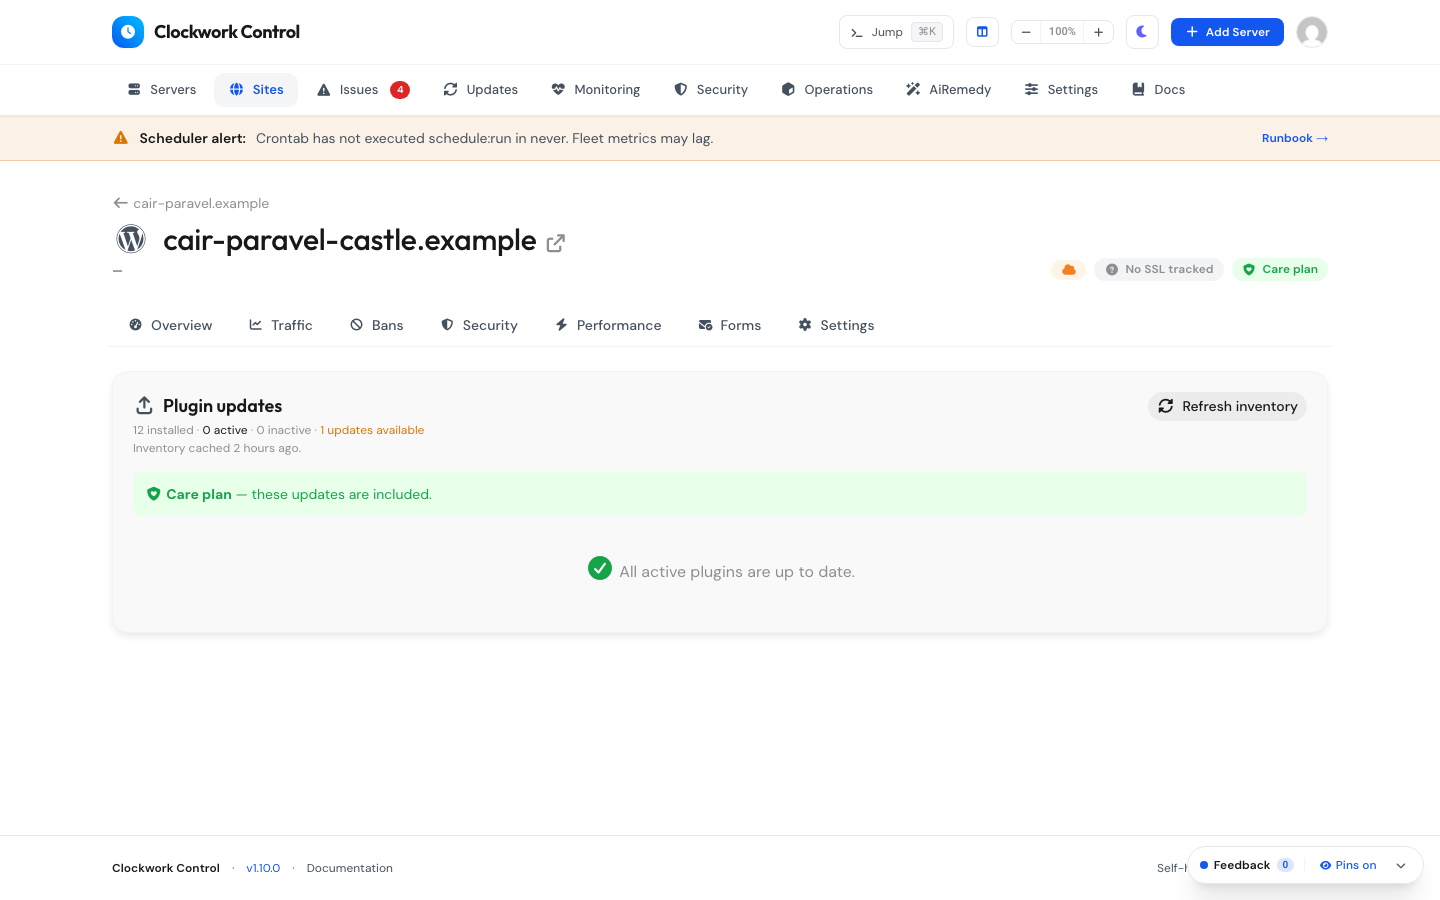This screenshot has height=900, width=1440.
Task: Open the footer Documentation link
Action: 350,868
